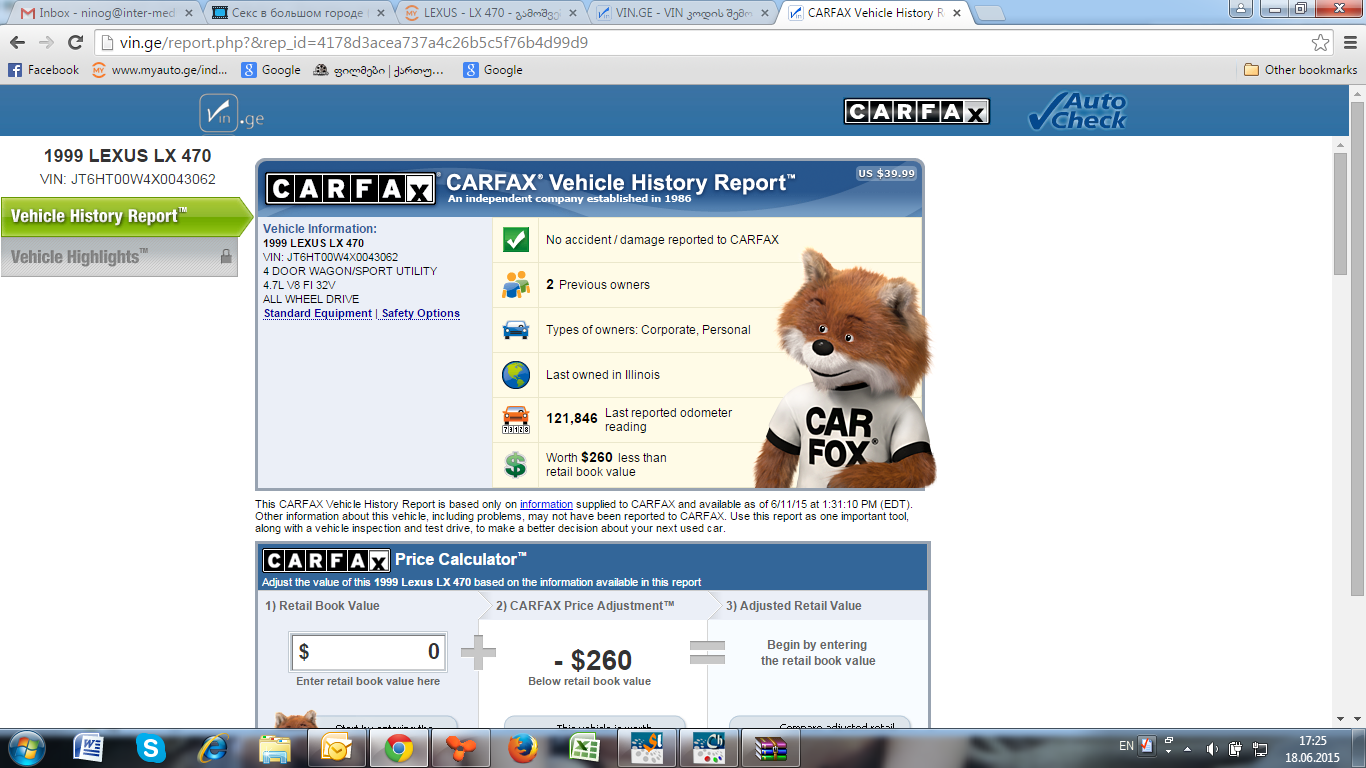Screen dimensions: 1366x768
Task: Launch Microsoft Word from the taskbar
Action: pyautogui.click(x=89, y=748)
